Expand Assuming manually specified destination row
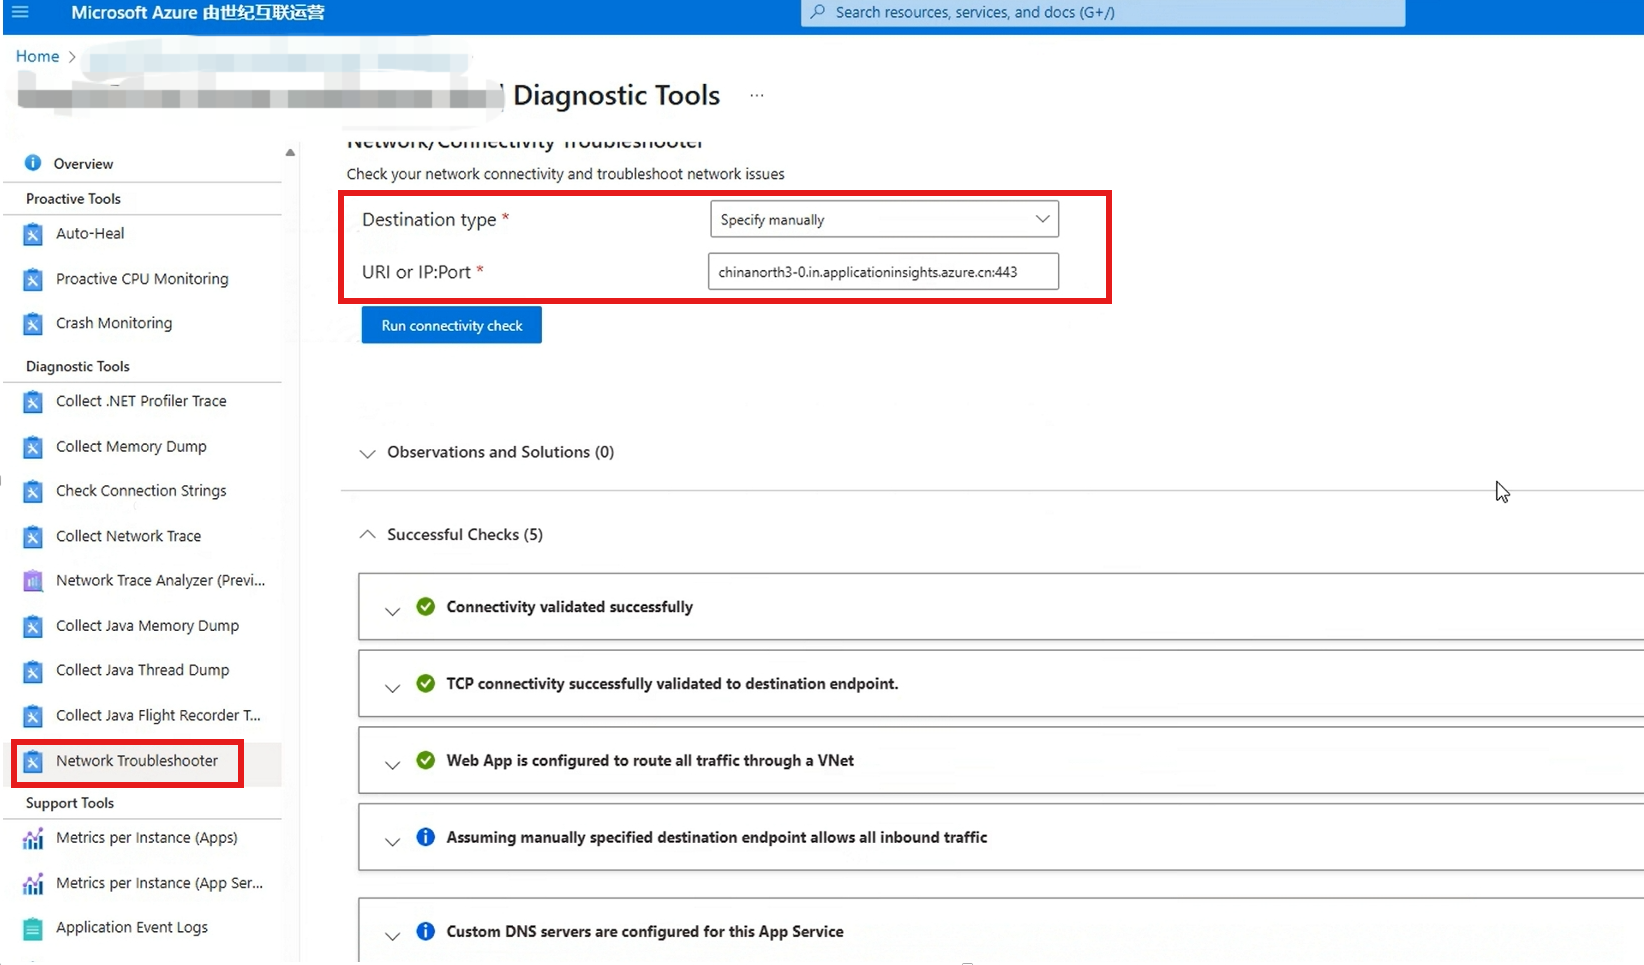1644x965 pixels. pyautogui.click(x=392, y=842)
